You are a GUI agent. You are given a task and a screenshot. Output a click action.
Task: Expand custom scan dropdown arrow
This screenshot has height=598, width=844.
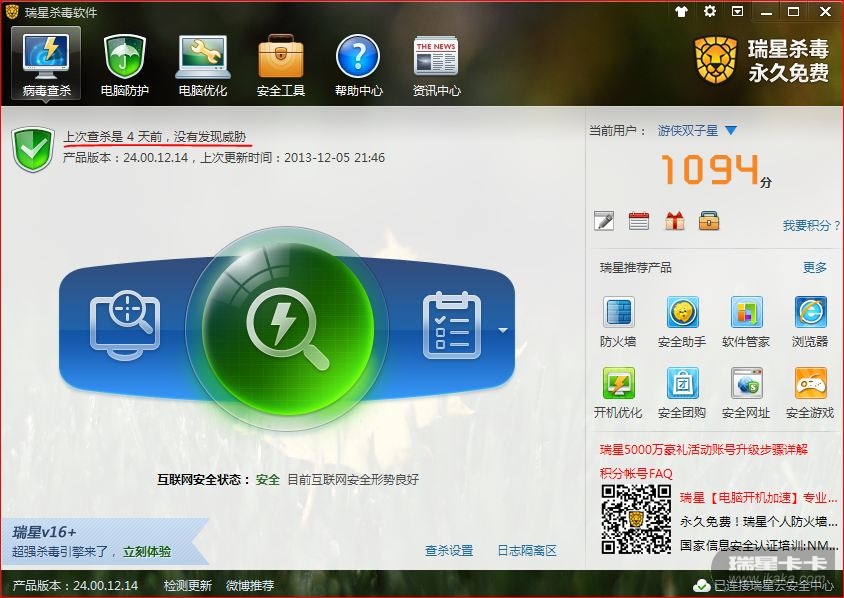[x=503, y=330]
